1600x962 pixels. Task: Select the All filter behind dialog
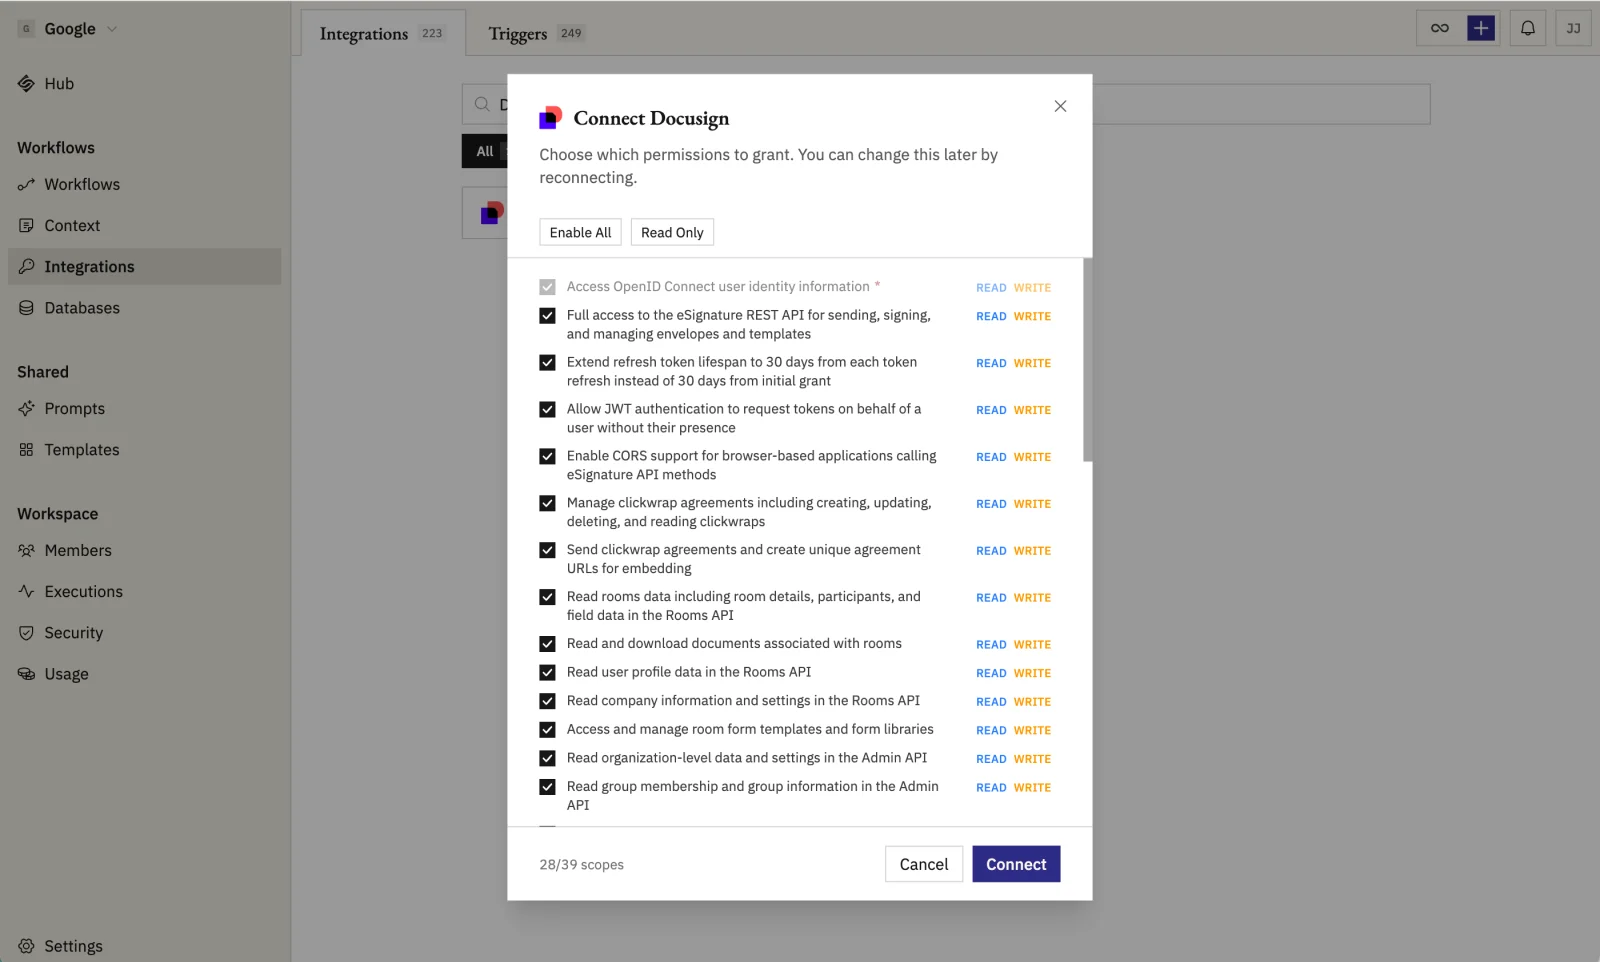(485, 152)
